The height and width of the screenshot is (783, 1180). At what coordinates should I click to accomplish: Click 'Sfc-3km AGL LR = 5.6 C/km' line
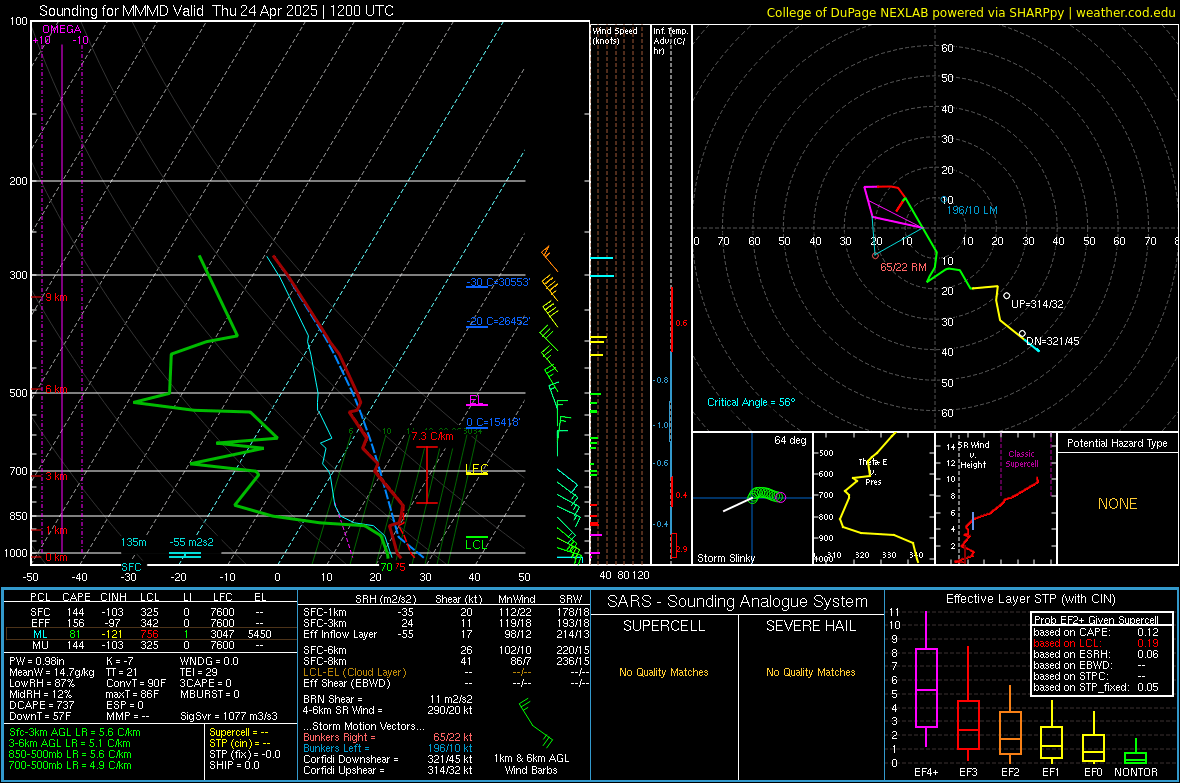(x=75, y=732)
